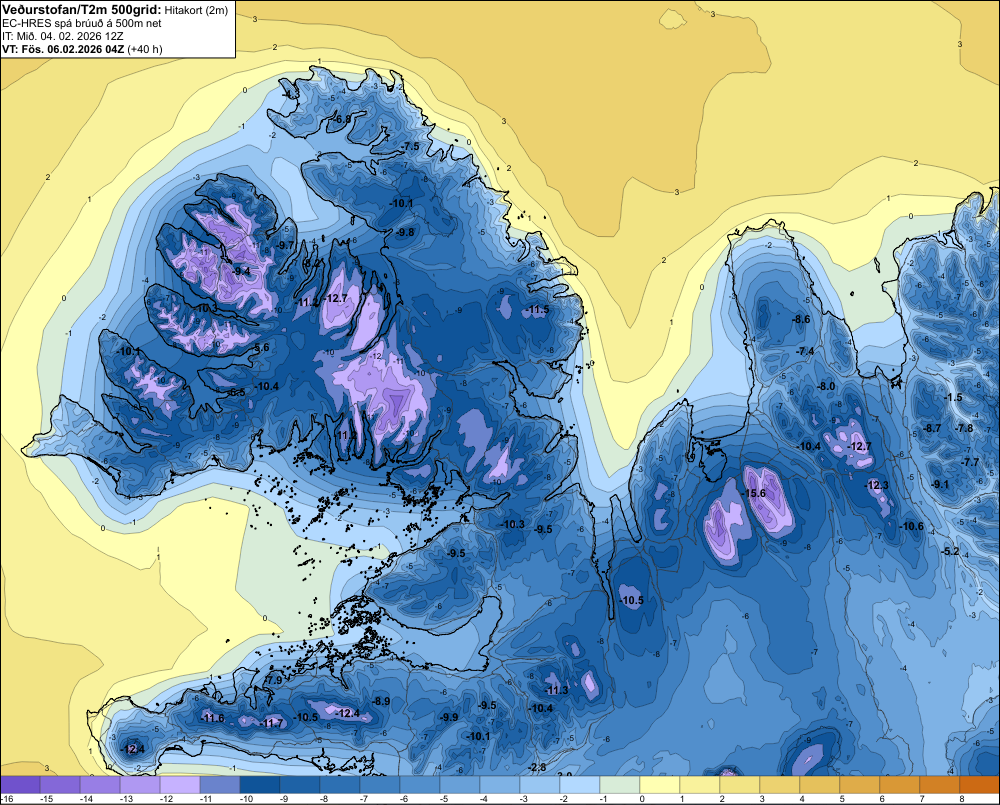Pick the legend swatch between -16 and -15

coord(20,785)
